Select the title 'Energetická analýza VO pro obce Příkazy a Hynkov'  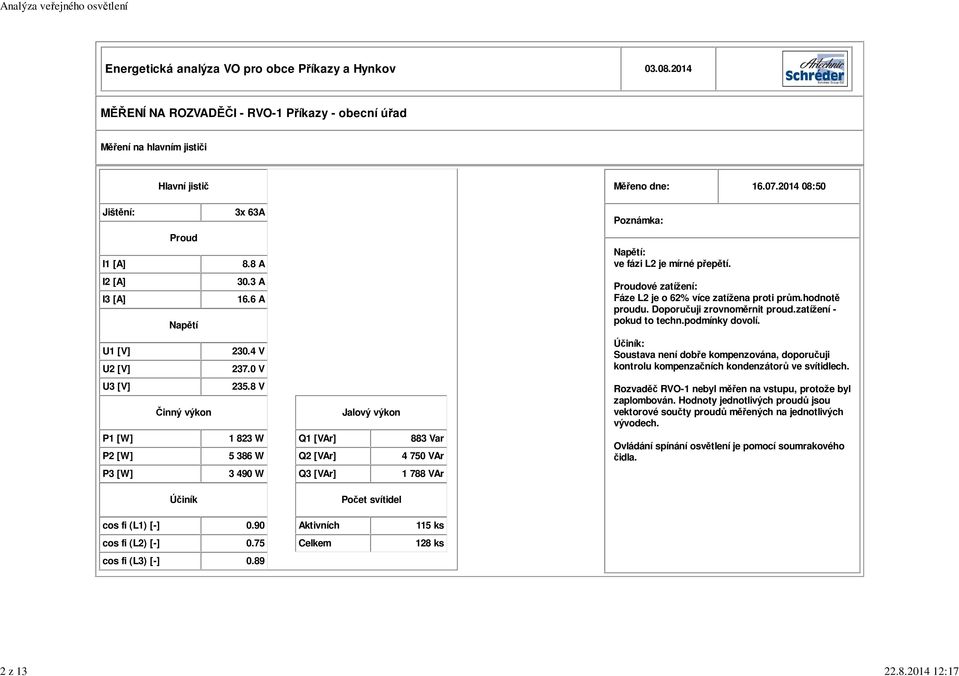[x=250, y=69]
